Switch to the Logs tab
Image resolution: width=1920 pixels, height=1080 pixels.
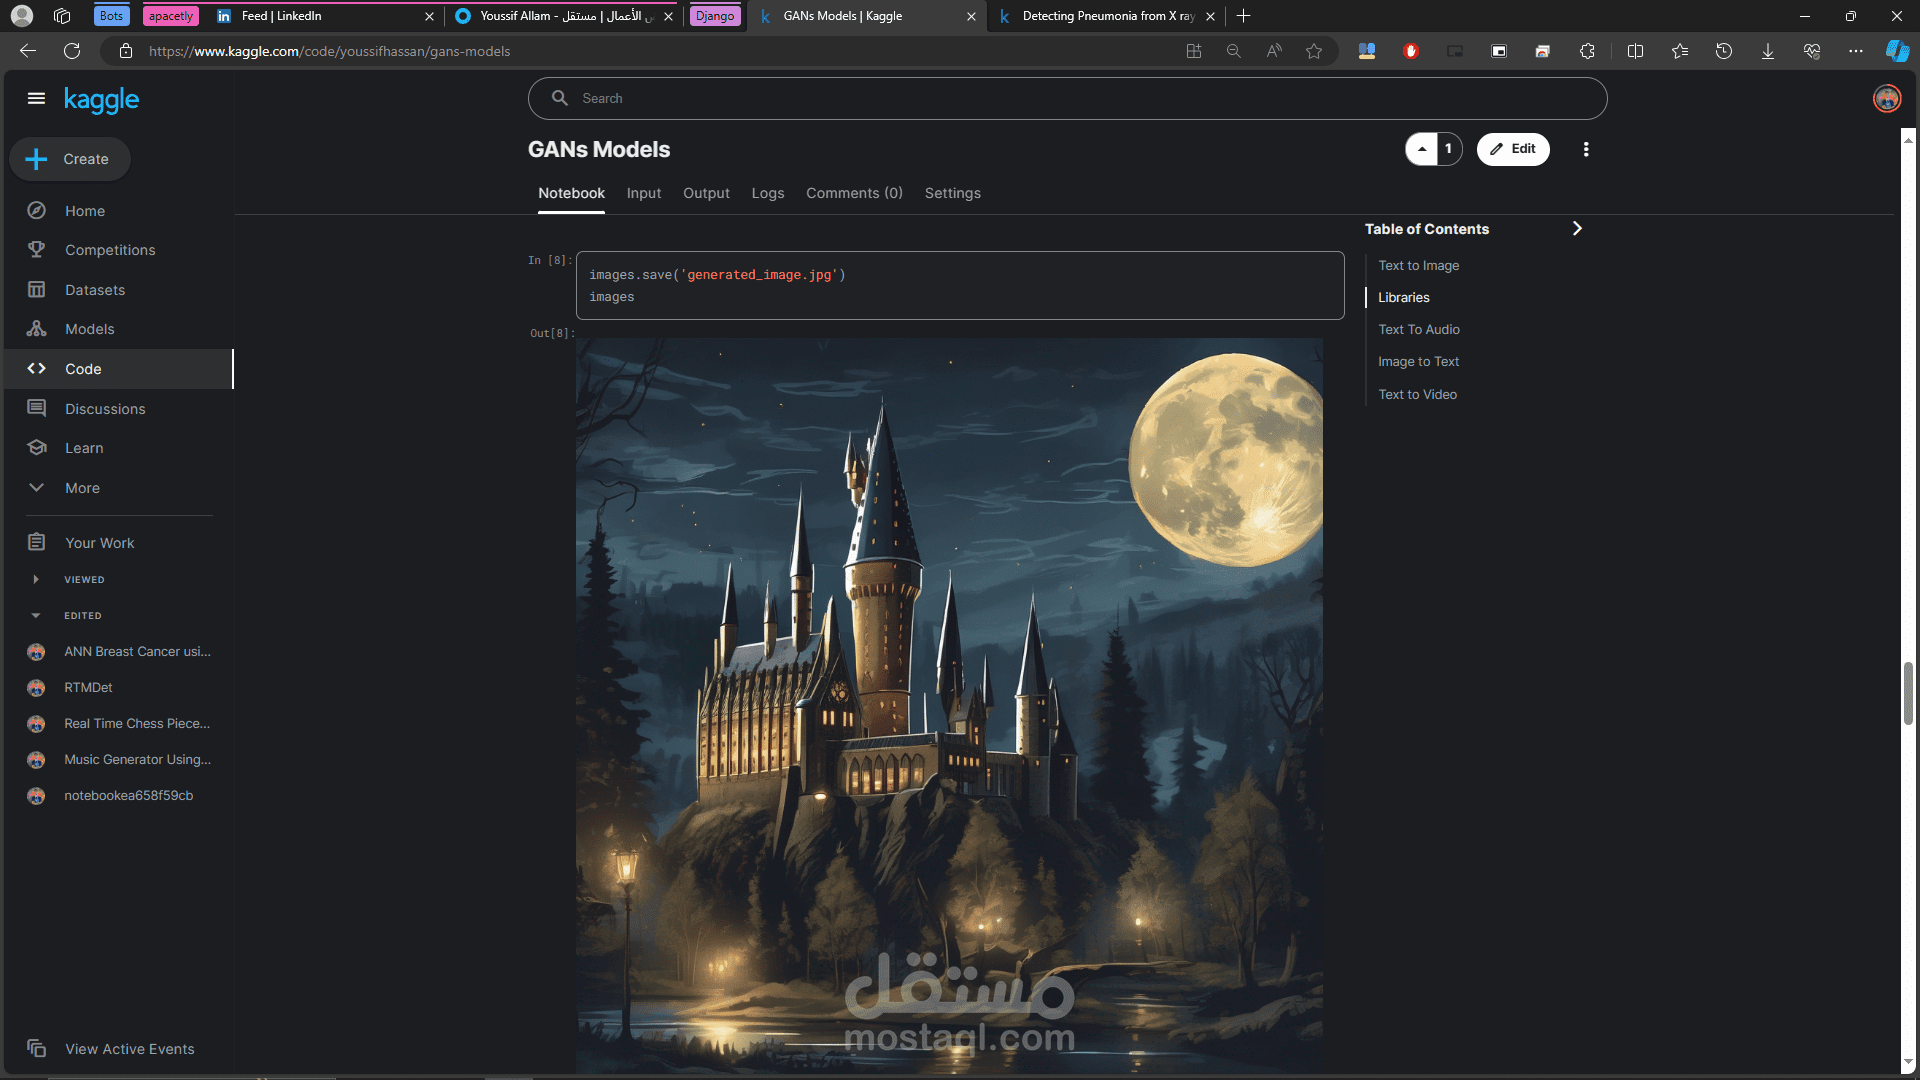[x=768, y=193]
